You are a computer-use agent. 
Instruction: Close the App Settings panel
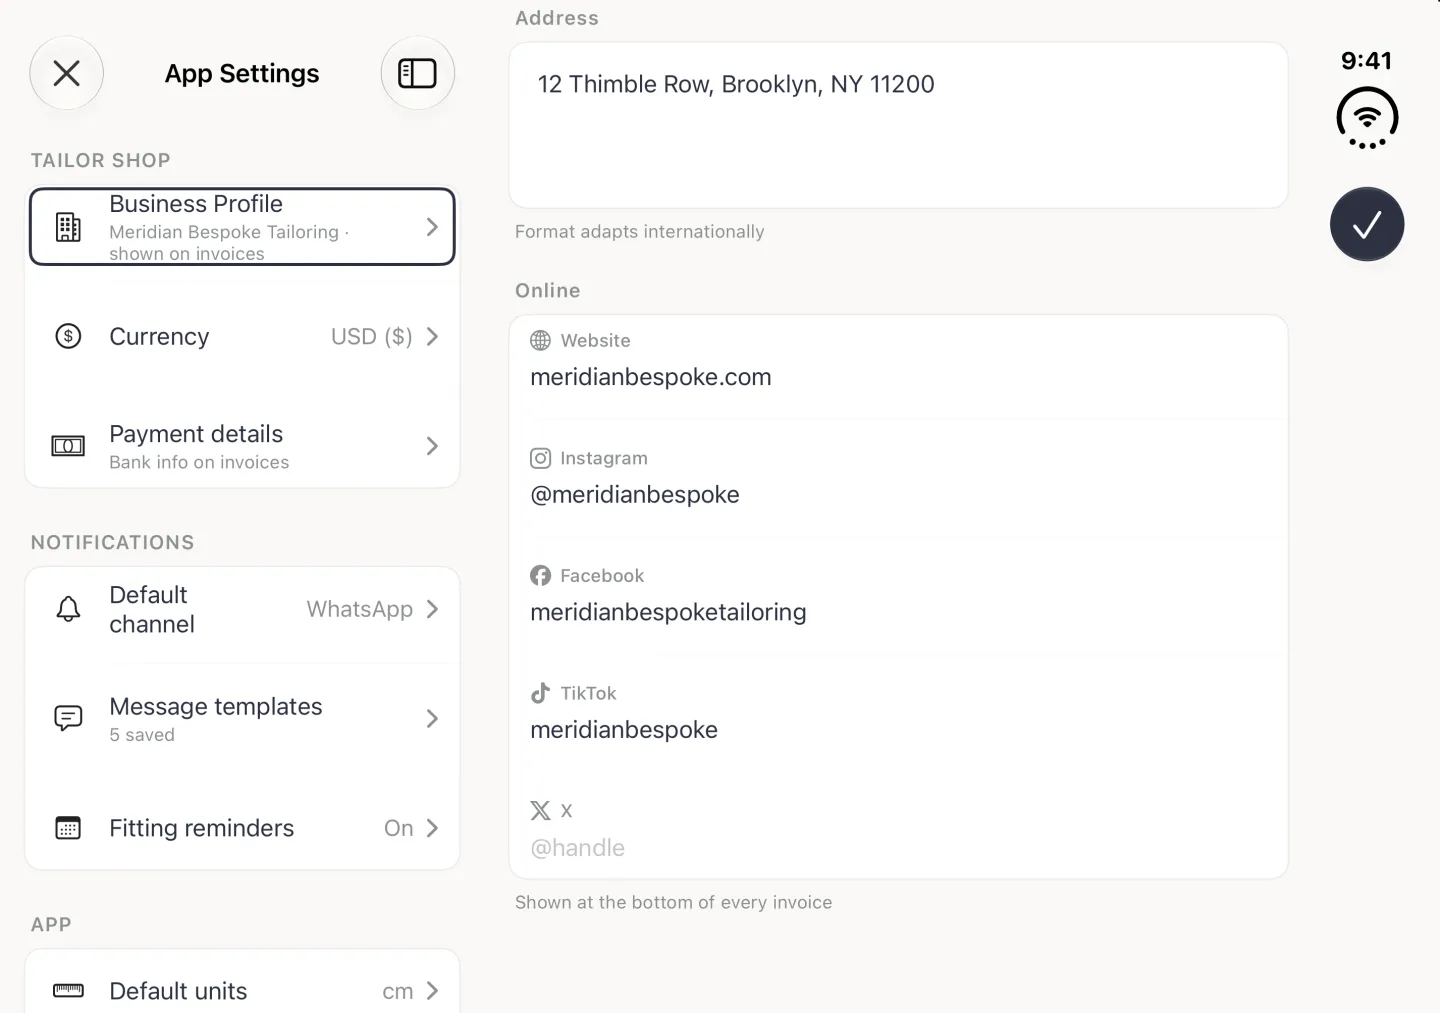[66, 73]
